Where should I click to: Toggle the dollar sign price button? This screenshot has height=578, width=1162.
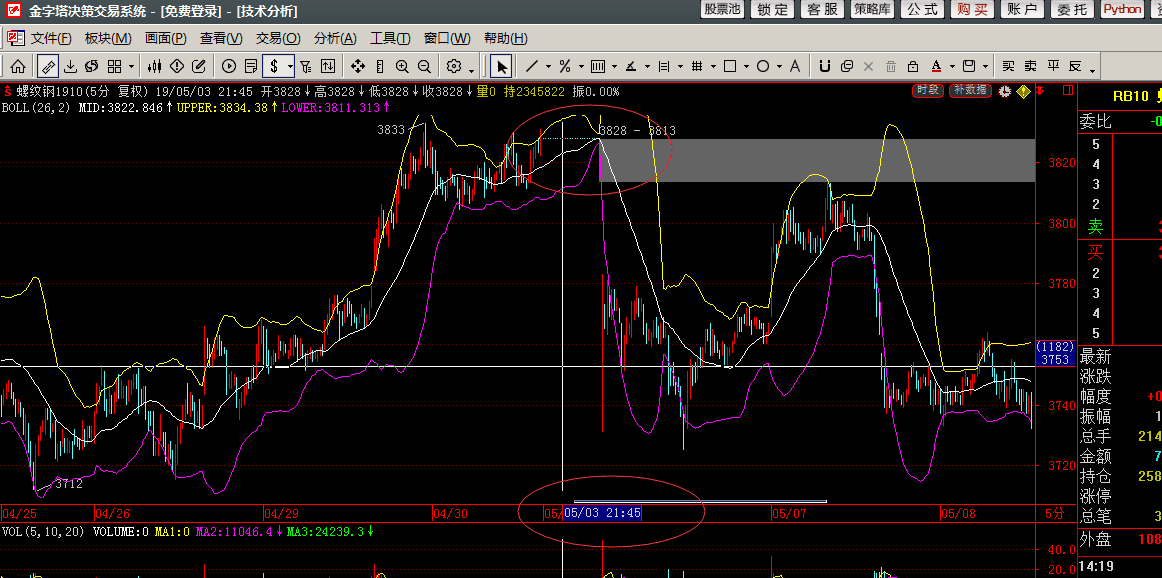(x=273, y=67)
